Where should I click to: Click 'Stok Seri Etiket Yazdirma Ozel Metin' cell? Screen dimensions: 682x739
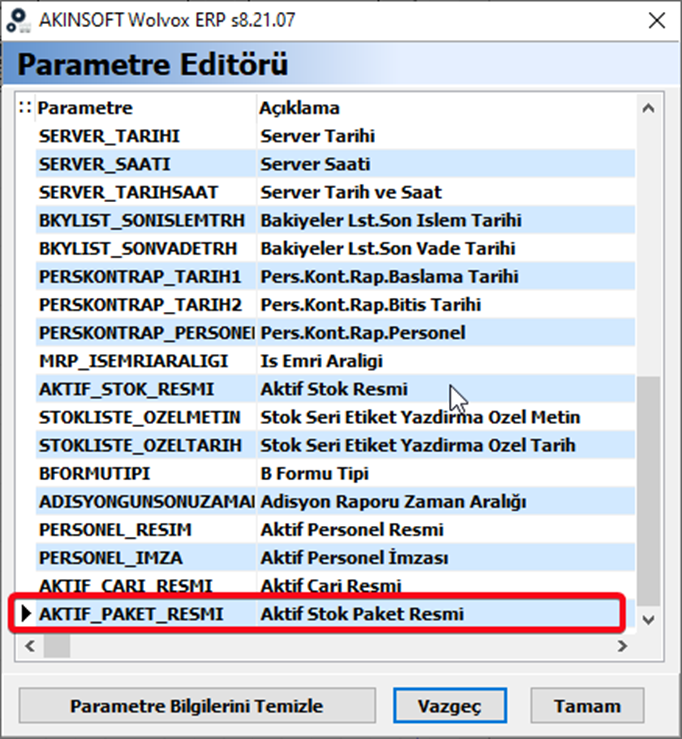[420, 417]
